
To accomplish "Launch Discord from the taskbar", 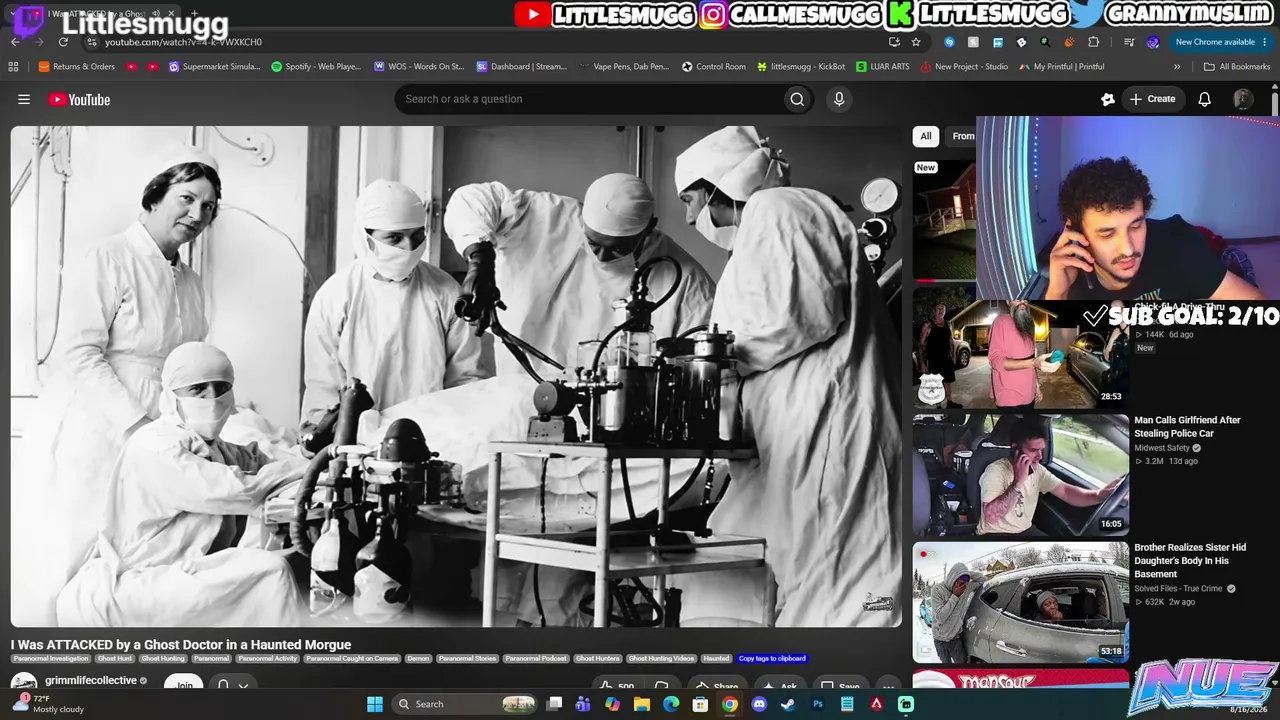I will [x=759, y=704].
